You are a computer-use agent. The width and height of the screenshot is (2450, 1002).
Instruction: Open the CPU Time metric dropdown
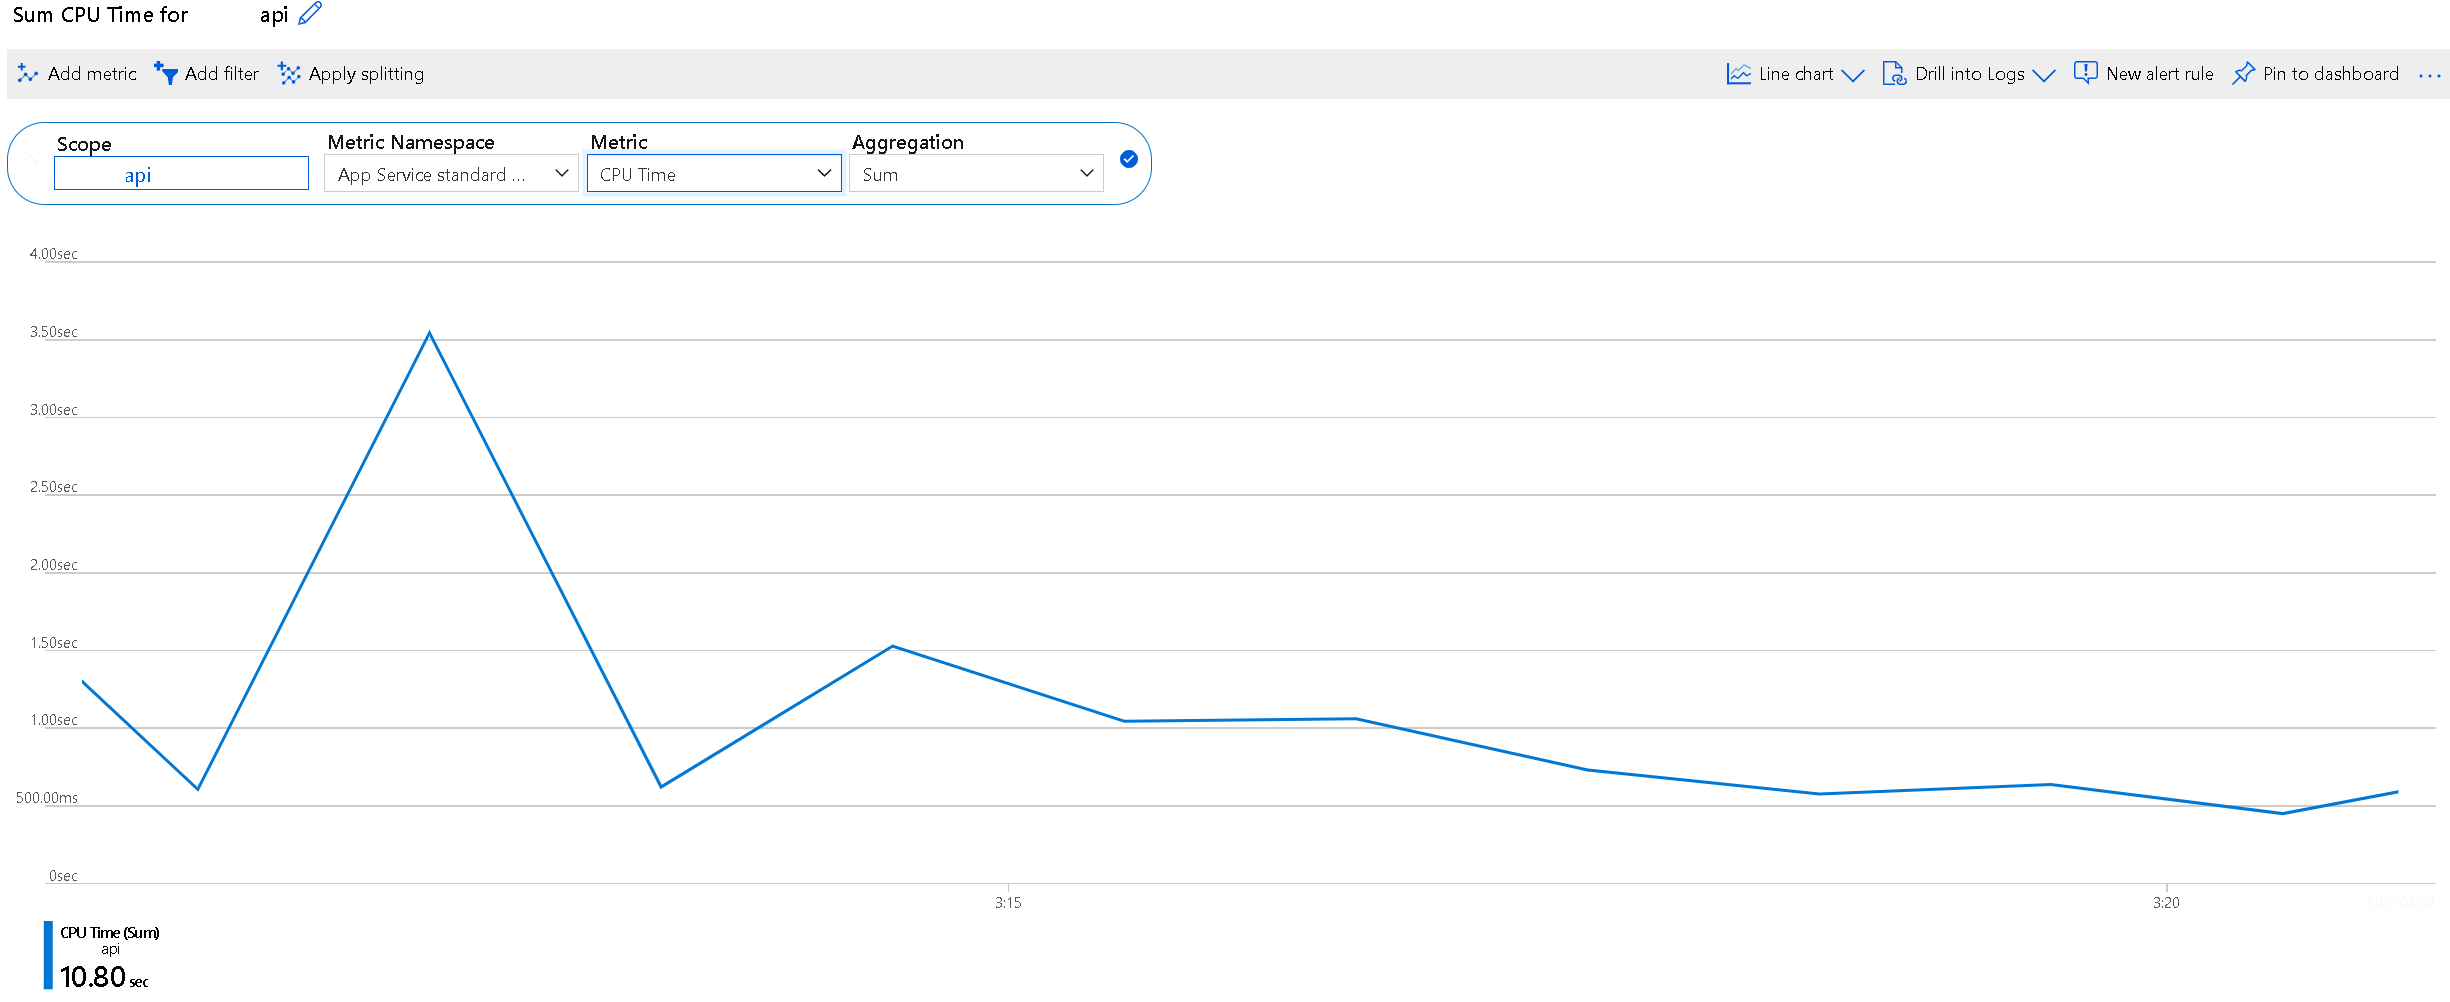point(714,173)
